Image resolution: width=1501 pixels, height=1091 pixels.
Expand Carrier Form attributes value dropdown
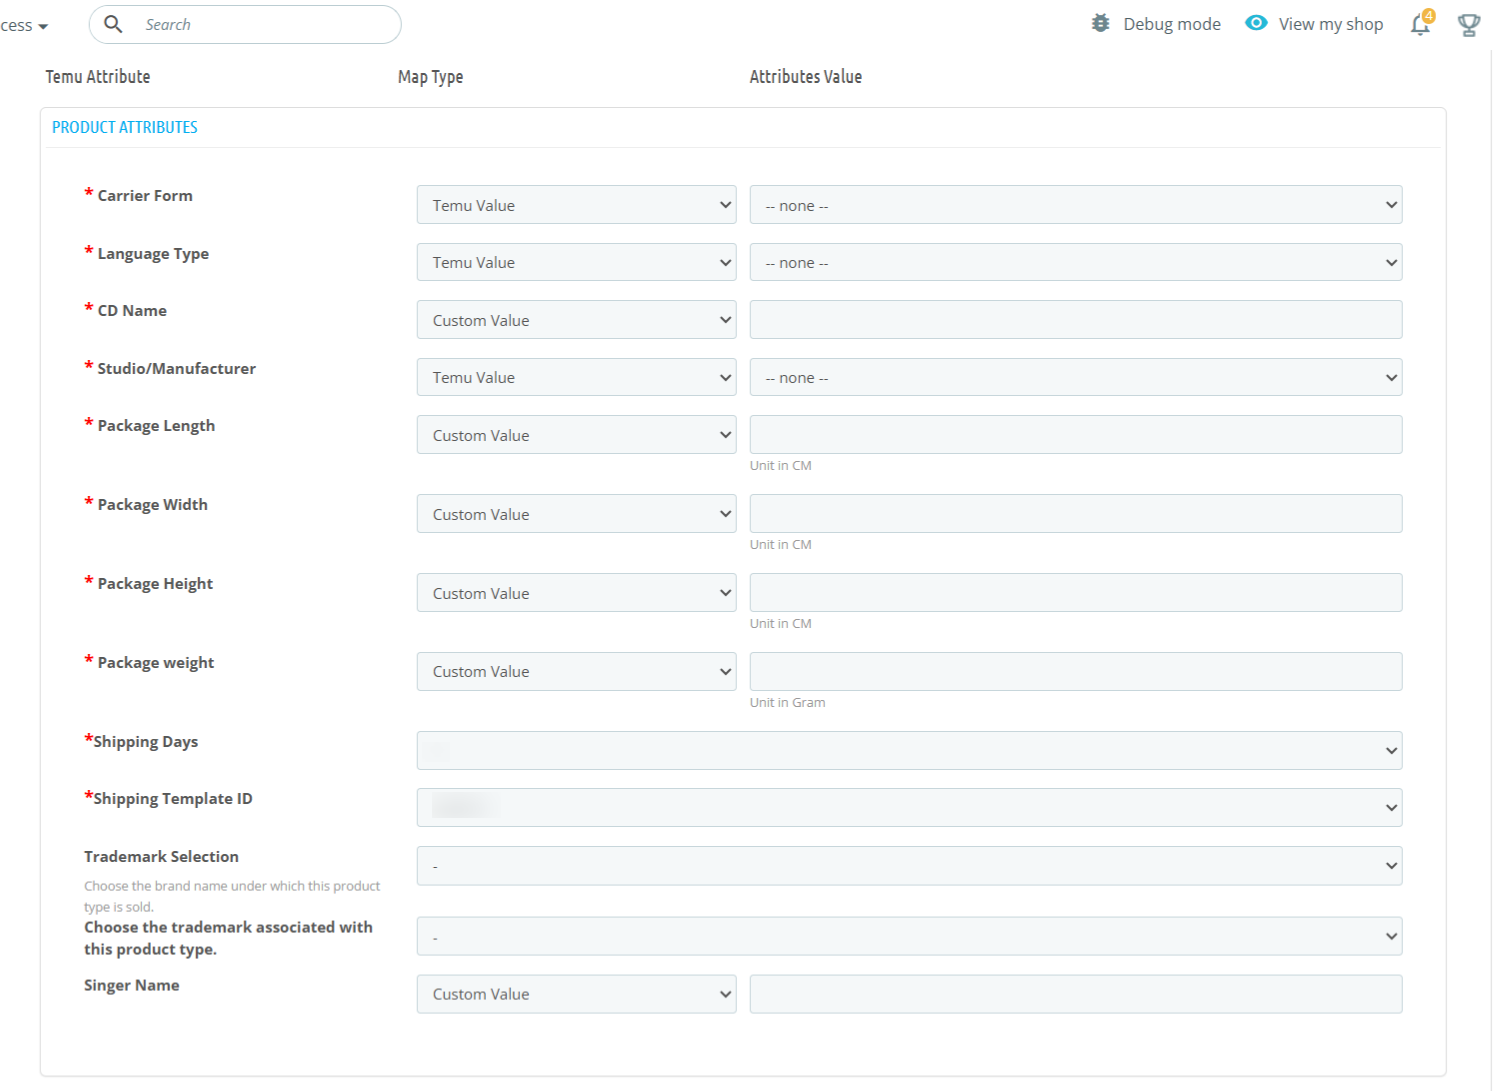1075,205
